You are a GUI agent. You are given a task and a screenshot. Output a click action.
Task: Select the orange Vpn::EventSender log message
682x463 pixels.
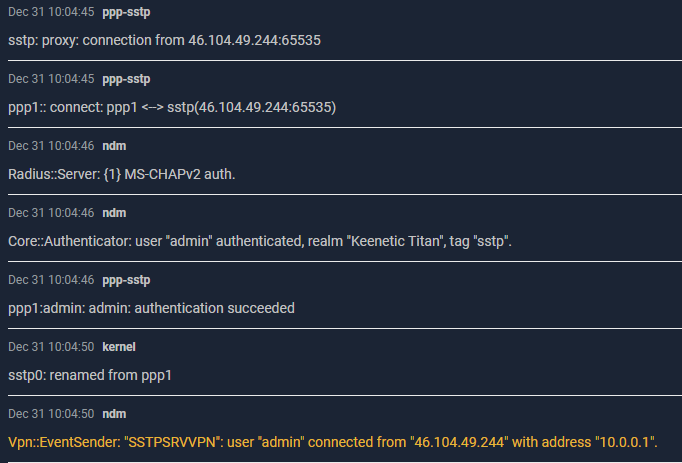[x=333, y=442]
